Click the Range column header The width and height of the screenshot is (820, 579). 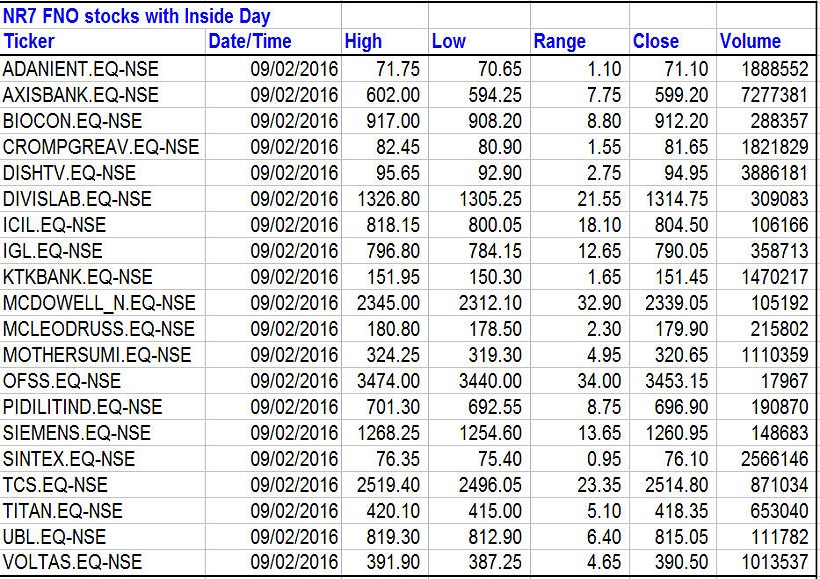[x=560, y=42]
